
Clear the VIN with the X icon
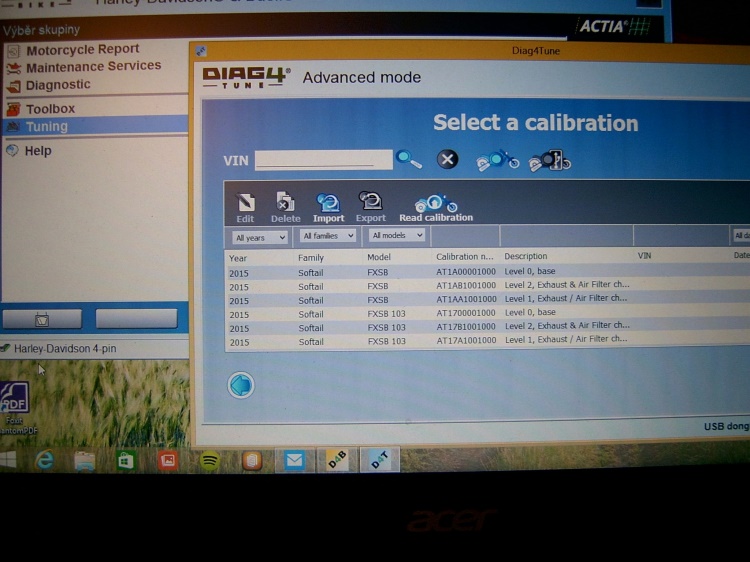pos(447,159)
